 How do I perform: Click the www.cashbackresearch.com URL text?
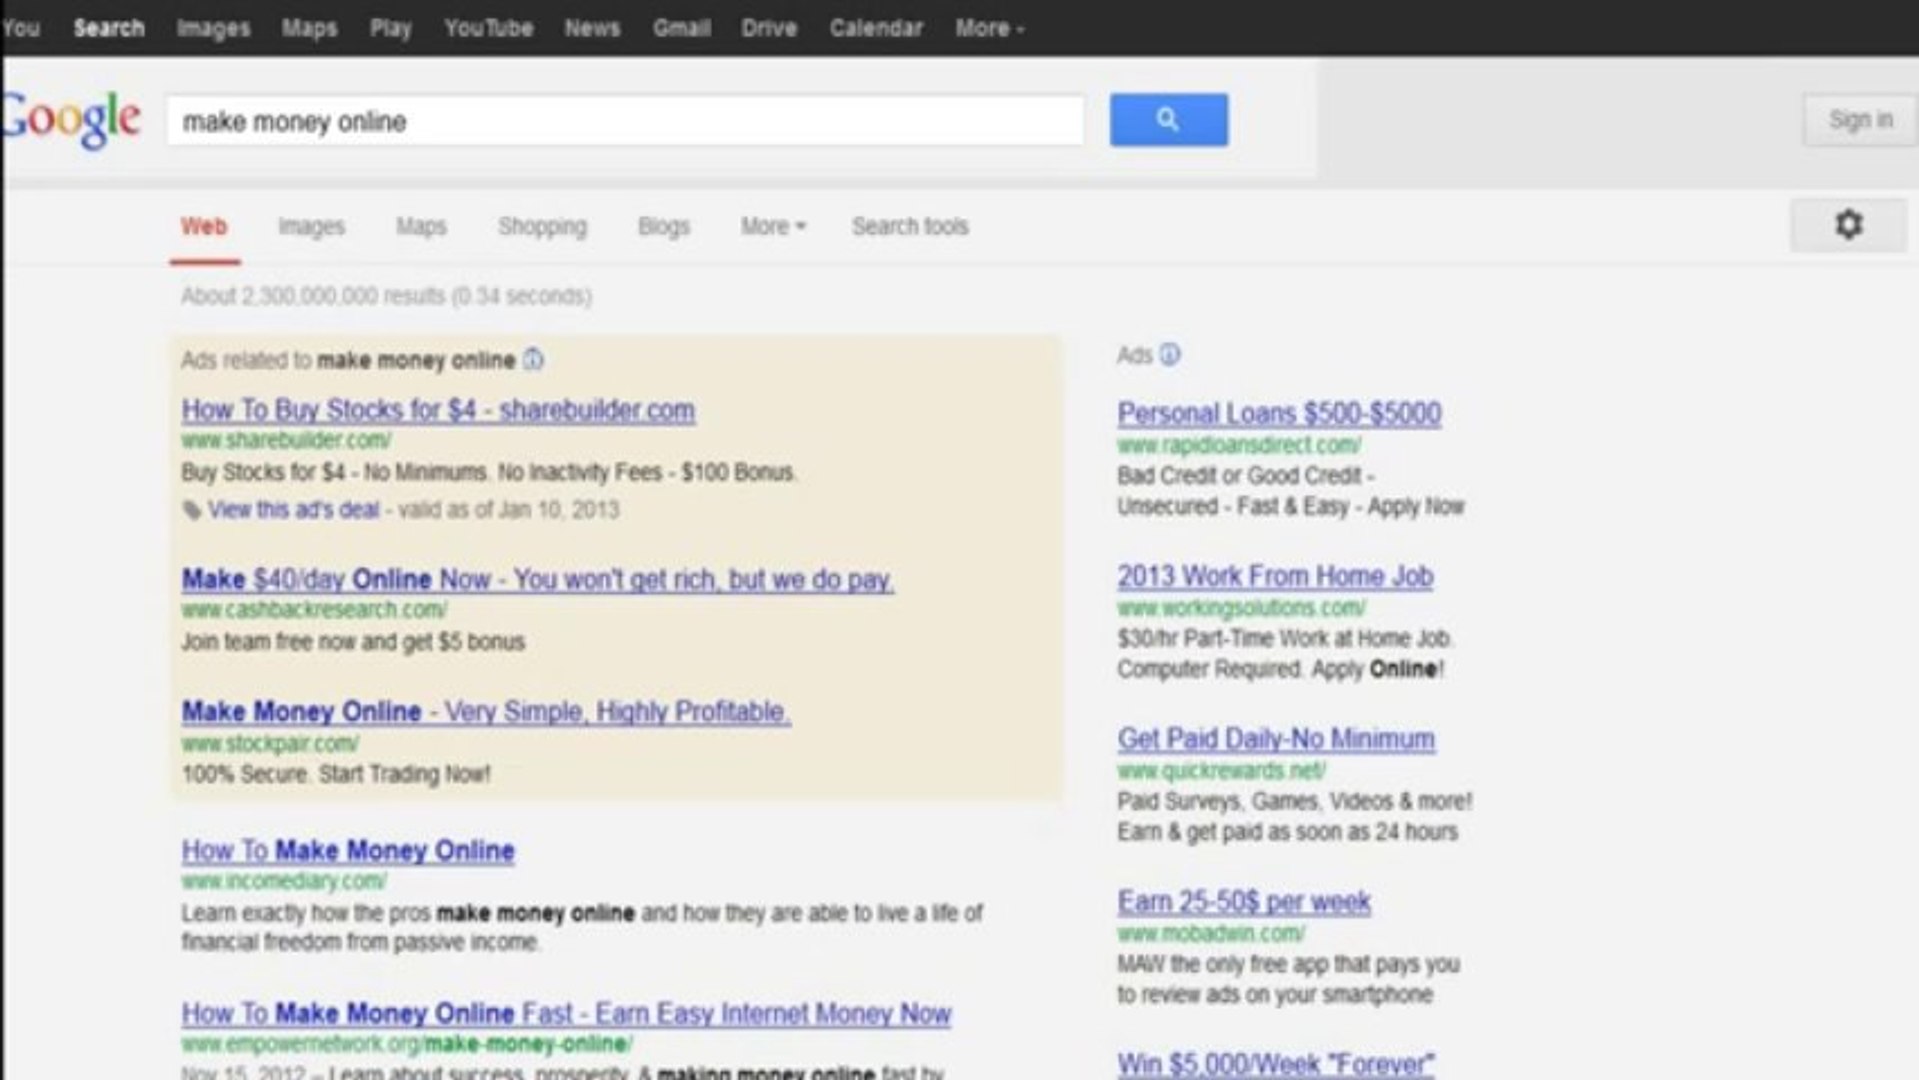click(314, 610)
